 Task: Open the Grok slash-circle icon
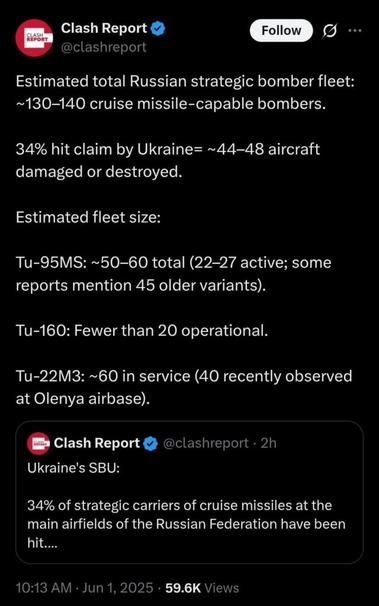click(330, 31)
